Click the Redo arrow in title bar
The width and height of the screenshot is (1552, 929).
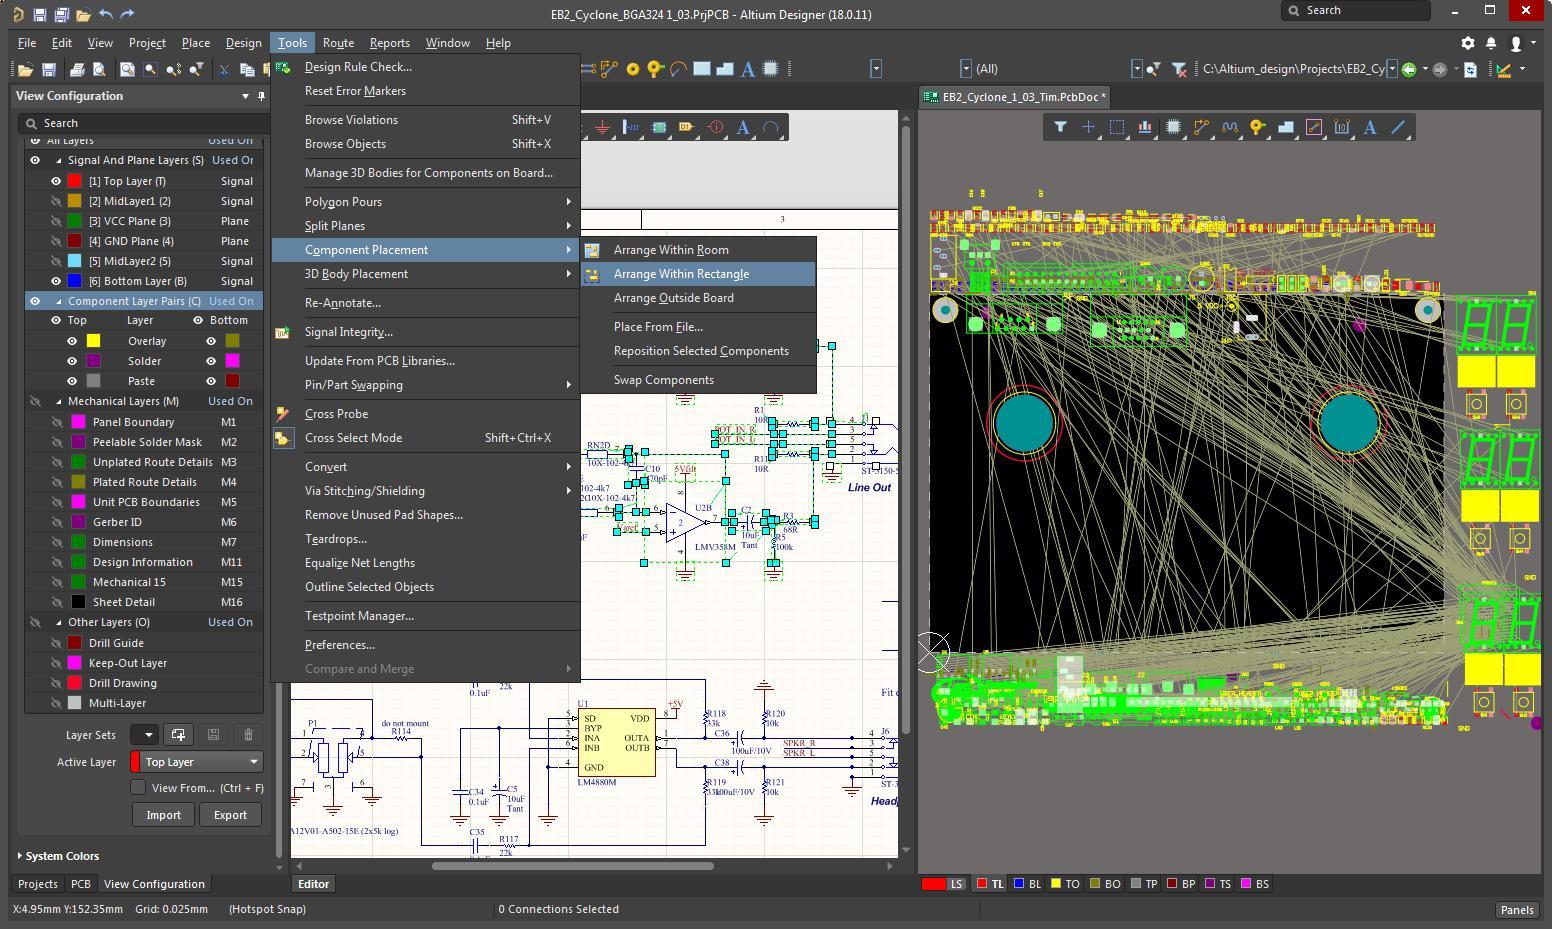click(127, 14)
